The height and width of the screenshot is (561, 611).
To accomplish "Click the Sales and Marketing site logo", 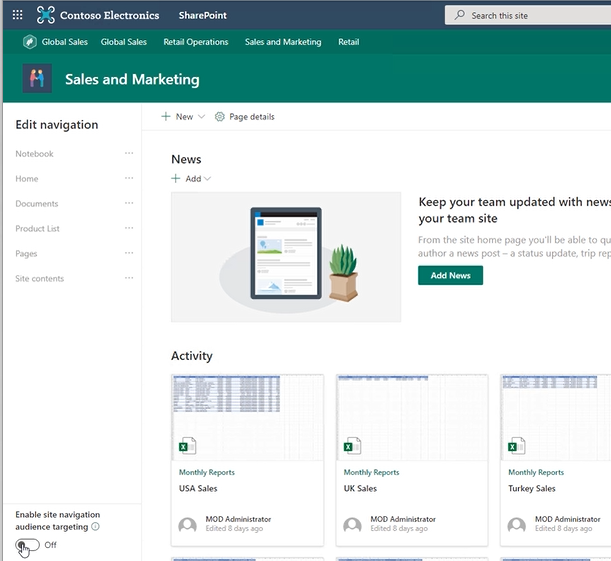I will tap(37, 78).
